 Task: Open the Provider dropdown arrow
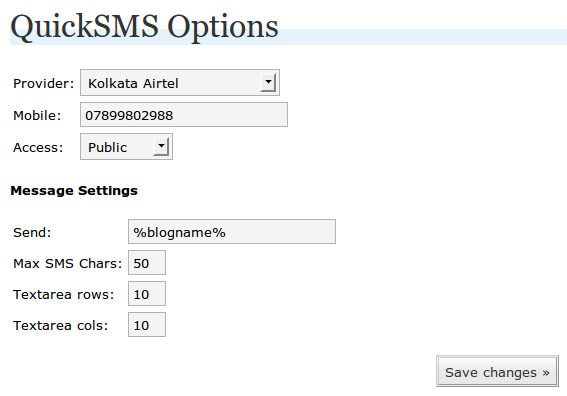268,83
